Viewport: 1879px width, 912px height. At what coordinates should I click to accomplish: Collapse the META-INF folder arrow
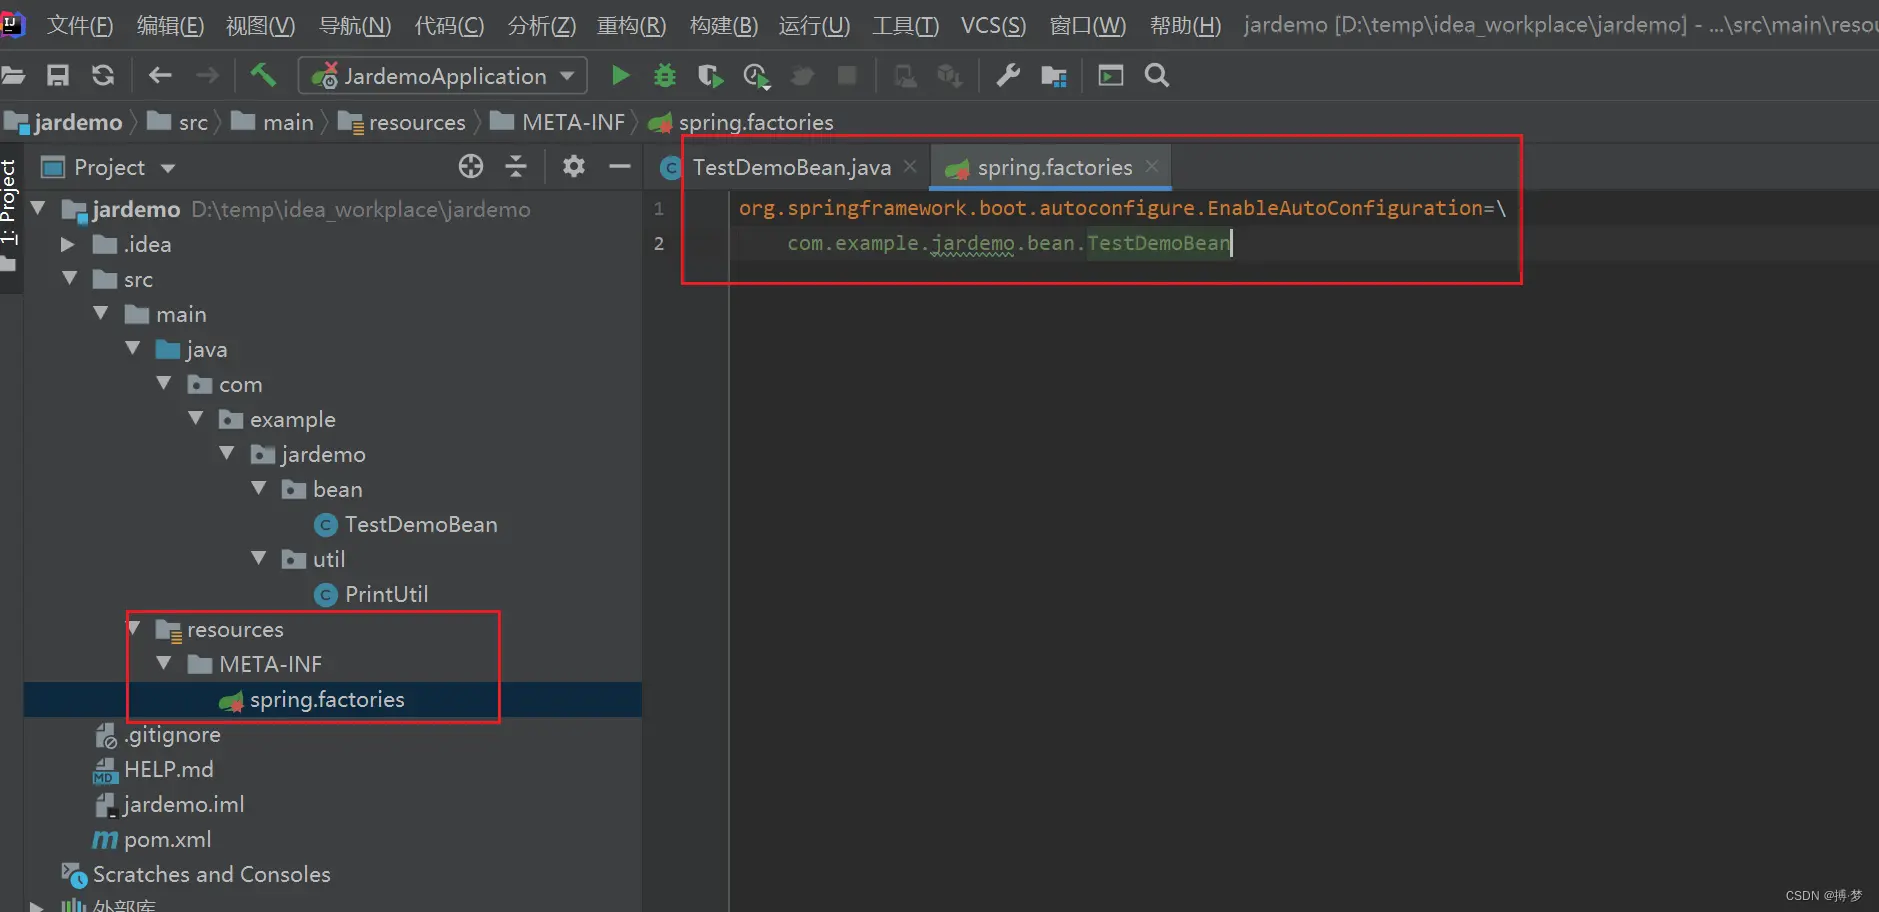165,664
